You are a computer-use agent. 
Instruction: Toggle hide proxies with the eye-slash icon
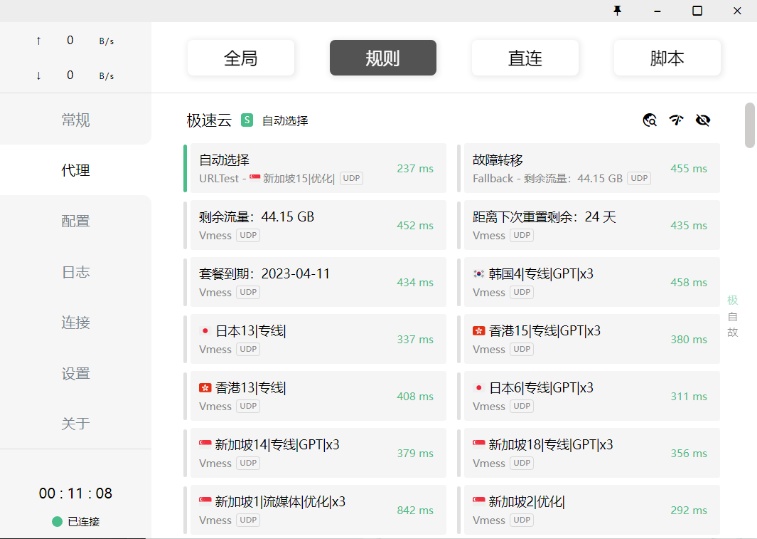coord(703,120)
